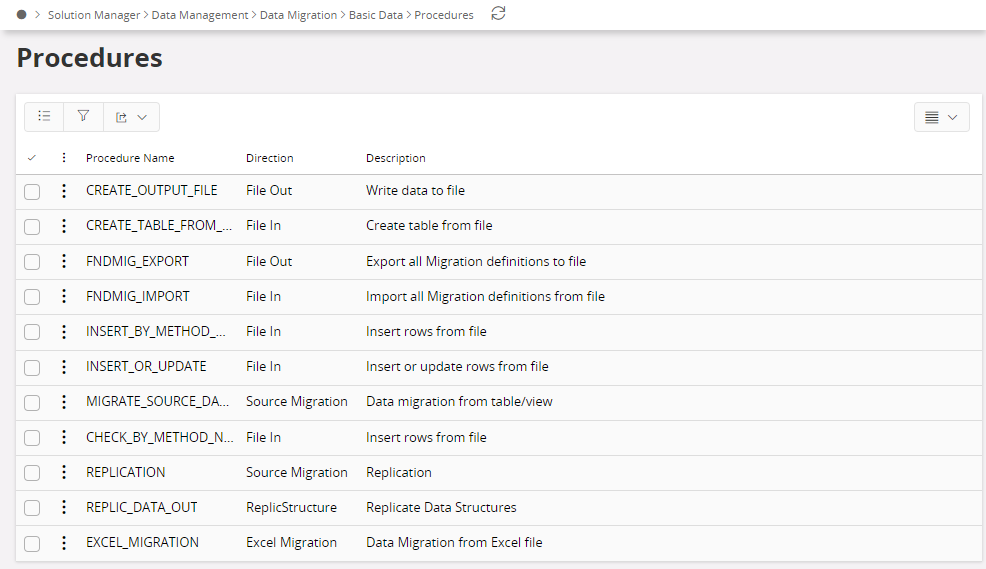Click the home dot icon in the breadcrumb

coord(21,14)
